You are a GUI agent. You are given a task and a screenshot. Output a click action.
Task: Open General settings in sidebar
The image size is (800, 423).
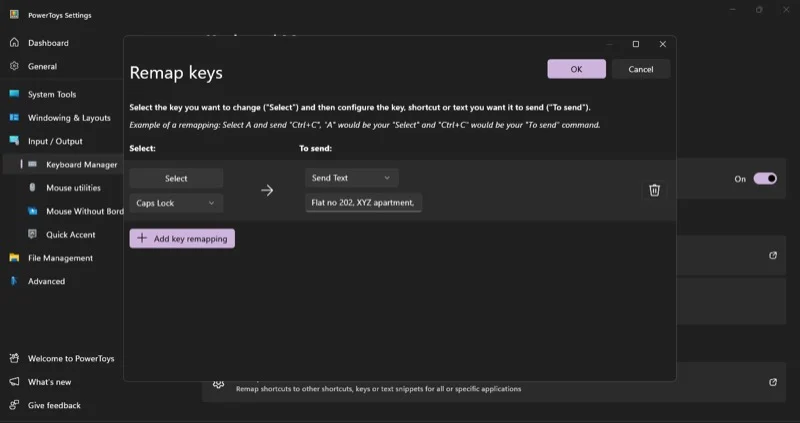coord(42,66)
